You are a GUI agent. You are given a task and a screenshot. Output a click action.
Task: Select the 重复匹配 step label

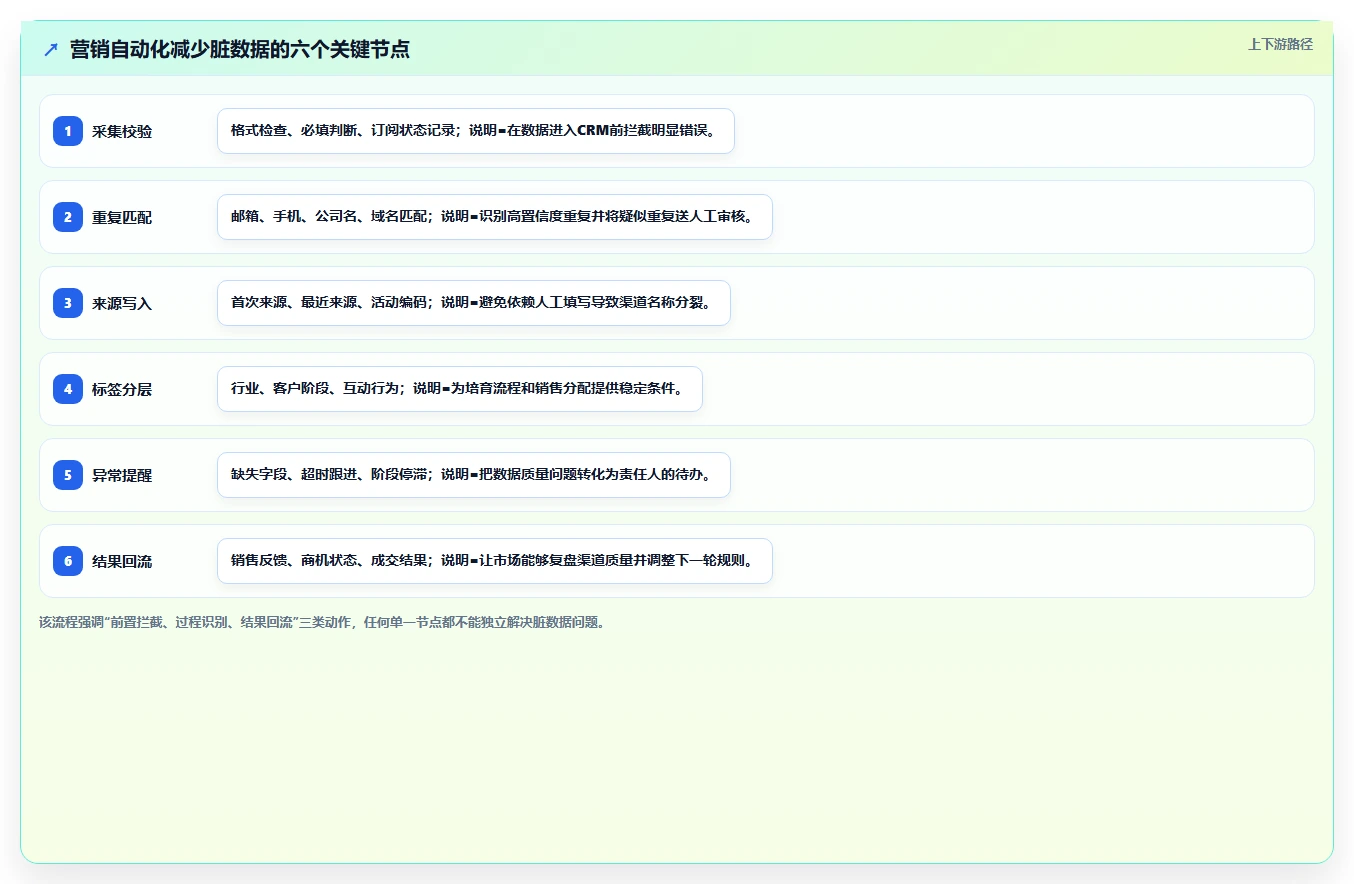[122, 217]
